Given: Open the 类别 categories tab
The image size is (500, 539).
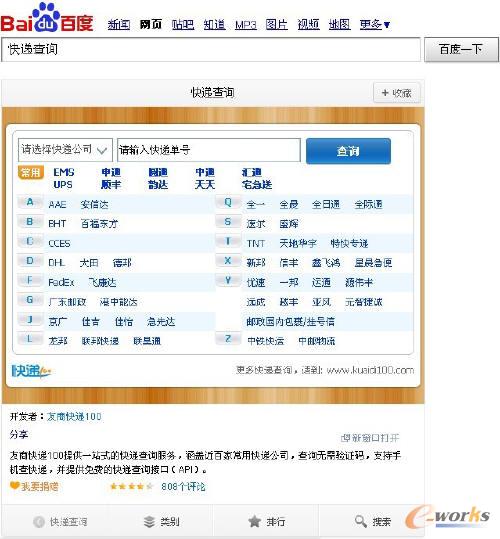Looking at the screenshot, I should click(162, 522).
